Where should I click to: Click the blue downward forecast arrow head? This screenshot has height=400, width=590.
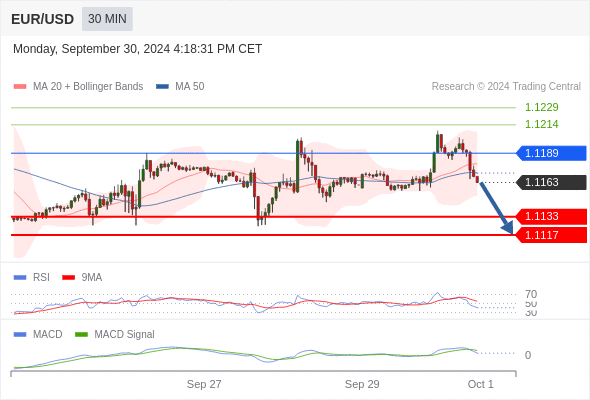507,228
